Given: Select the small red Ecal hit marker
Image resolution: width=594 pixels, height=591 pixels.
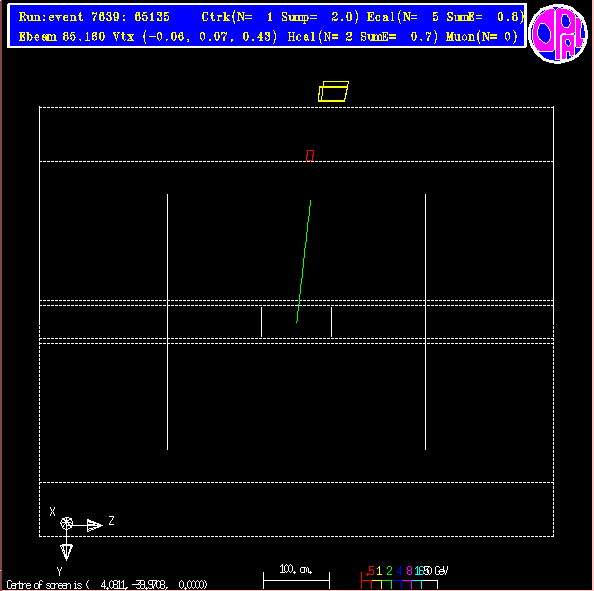Looking at the screenshot, I should coord(310,156).
